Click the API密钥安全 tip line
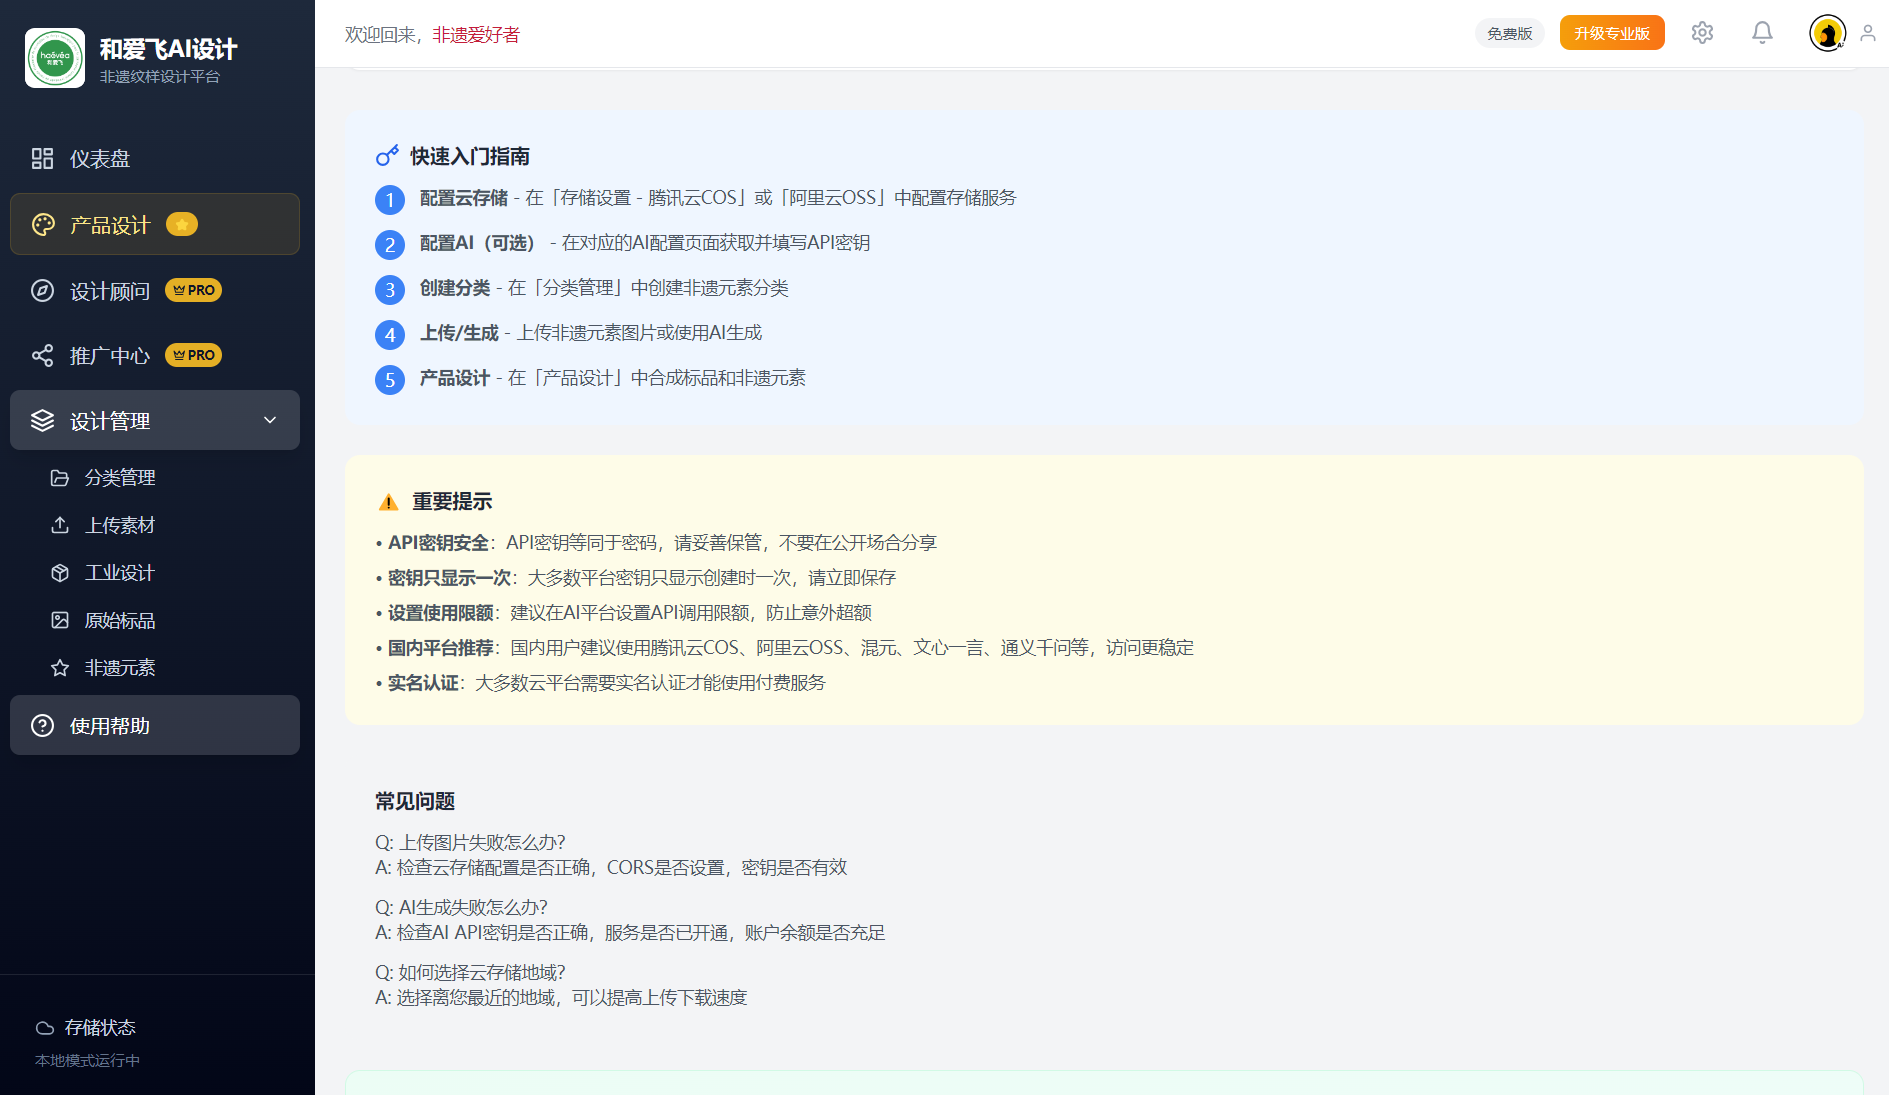 (x=656, y=543)
